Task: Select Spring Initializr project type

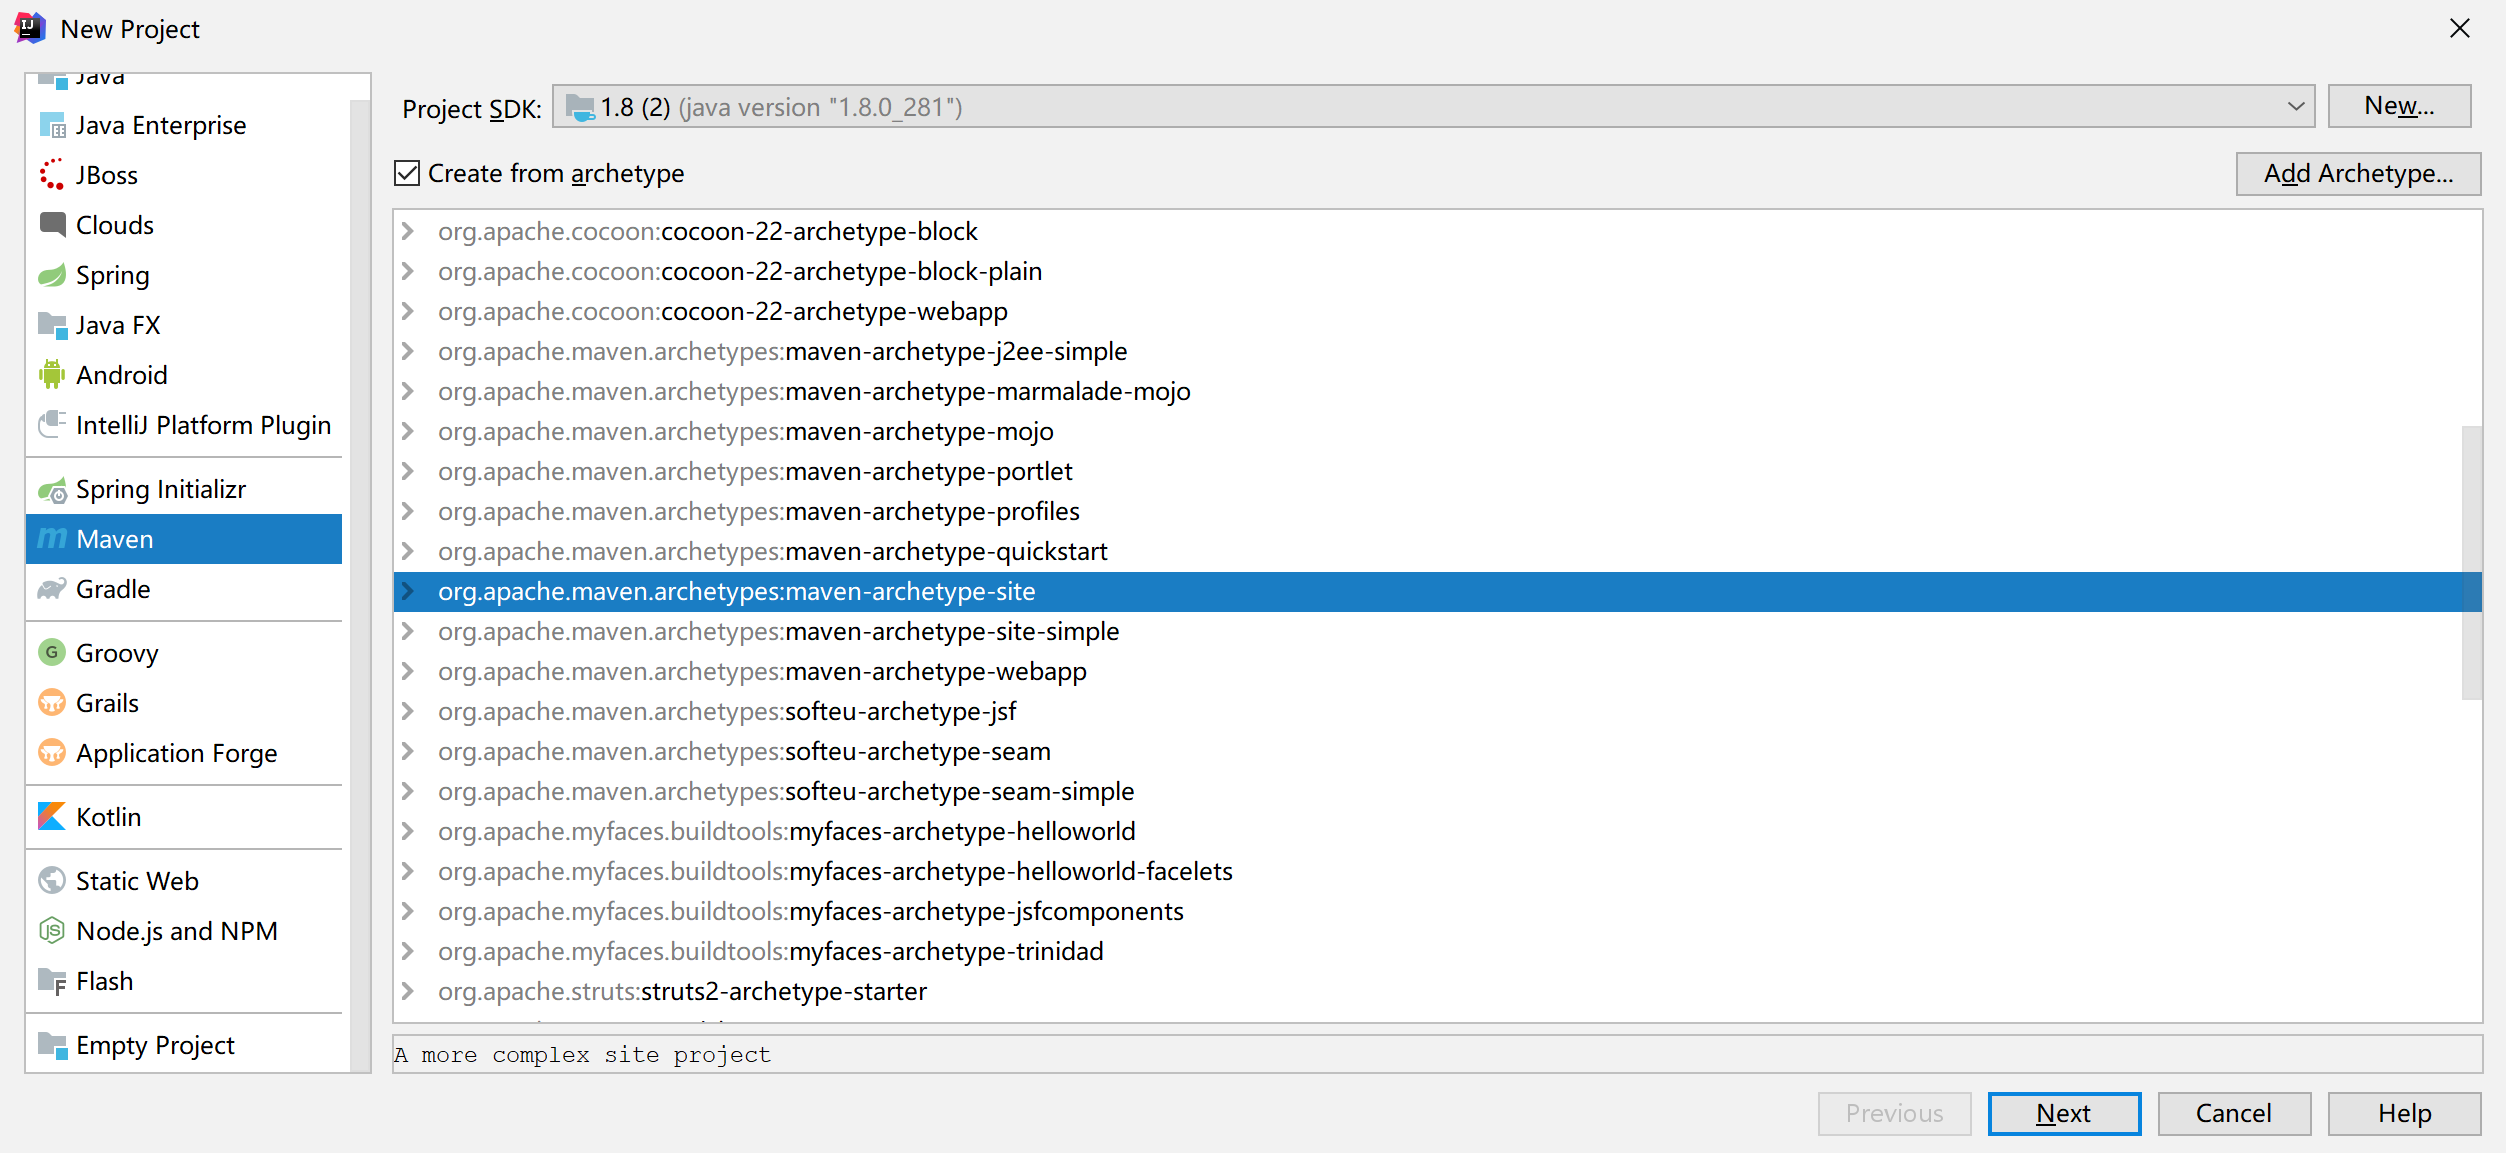Action: 184,489
